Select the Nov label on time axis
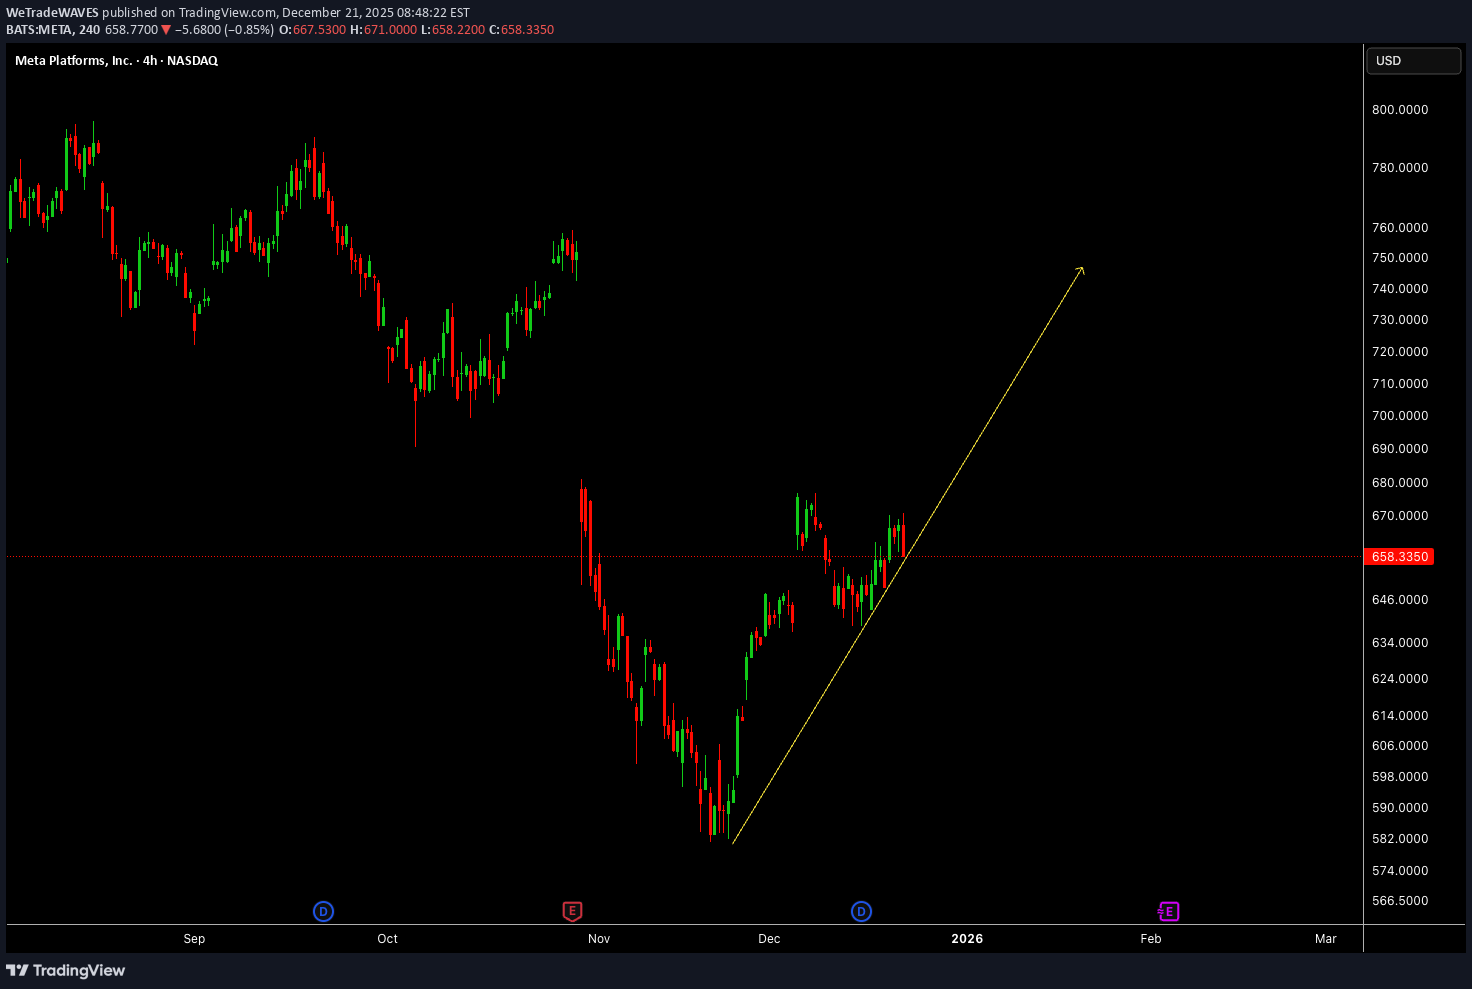Screen dimensions: 1472x989 pos(599,939)
